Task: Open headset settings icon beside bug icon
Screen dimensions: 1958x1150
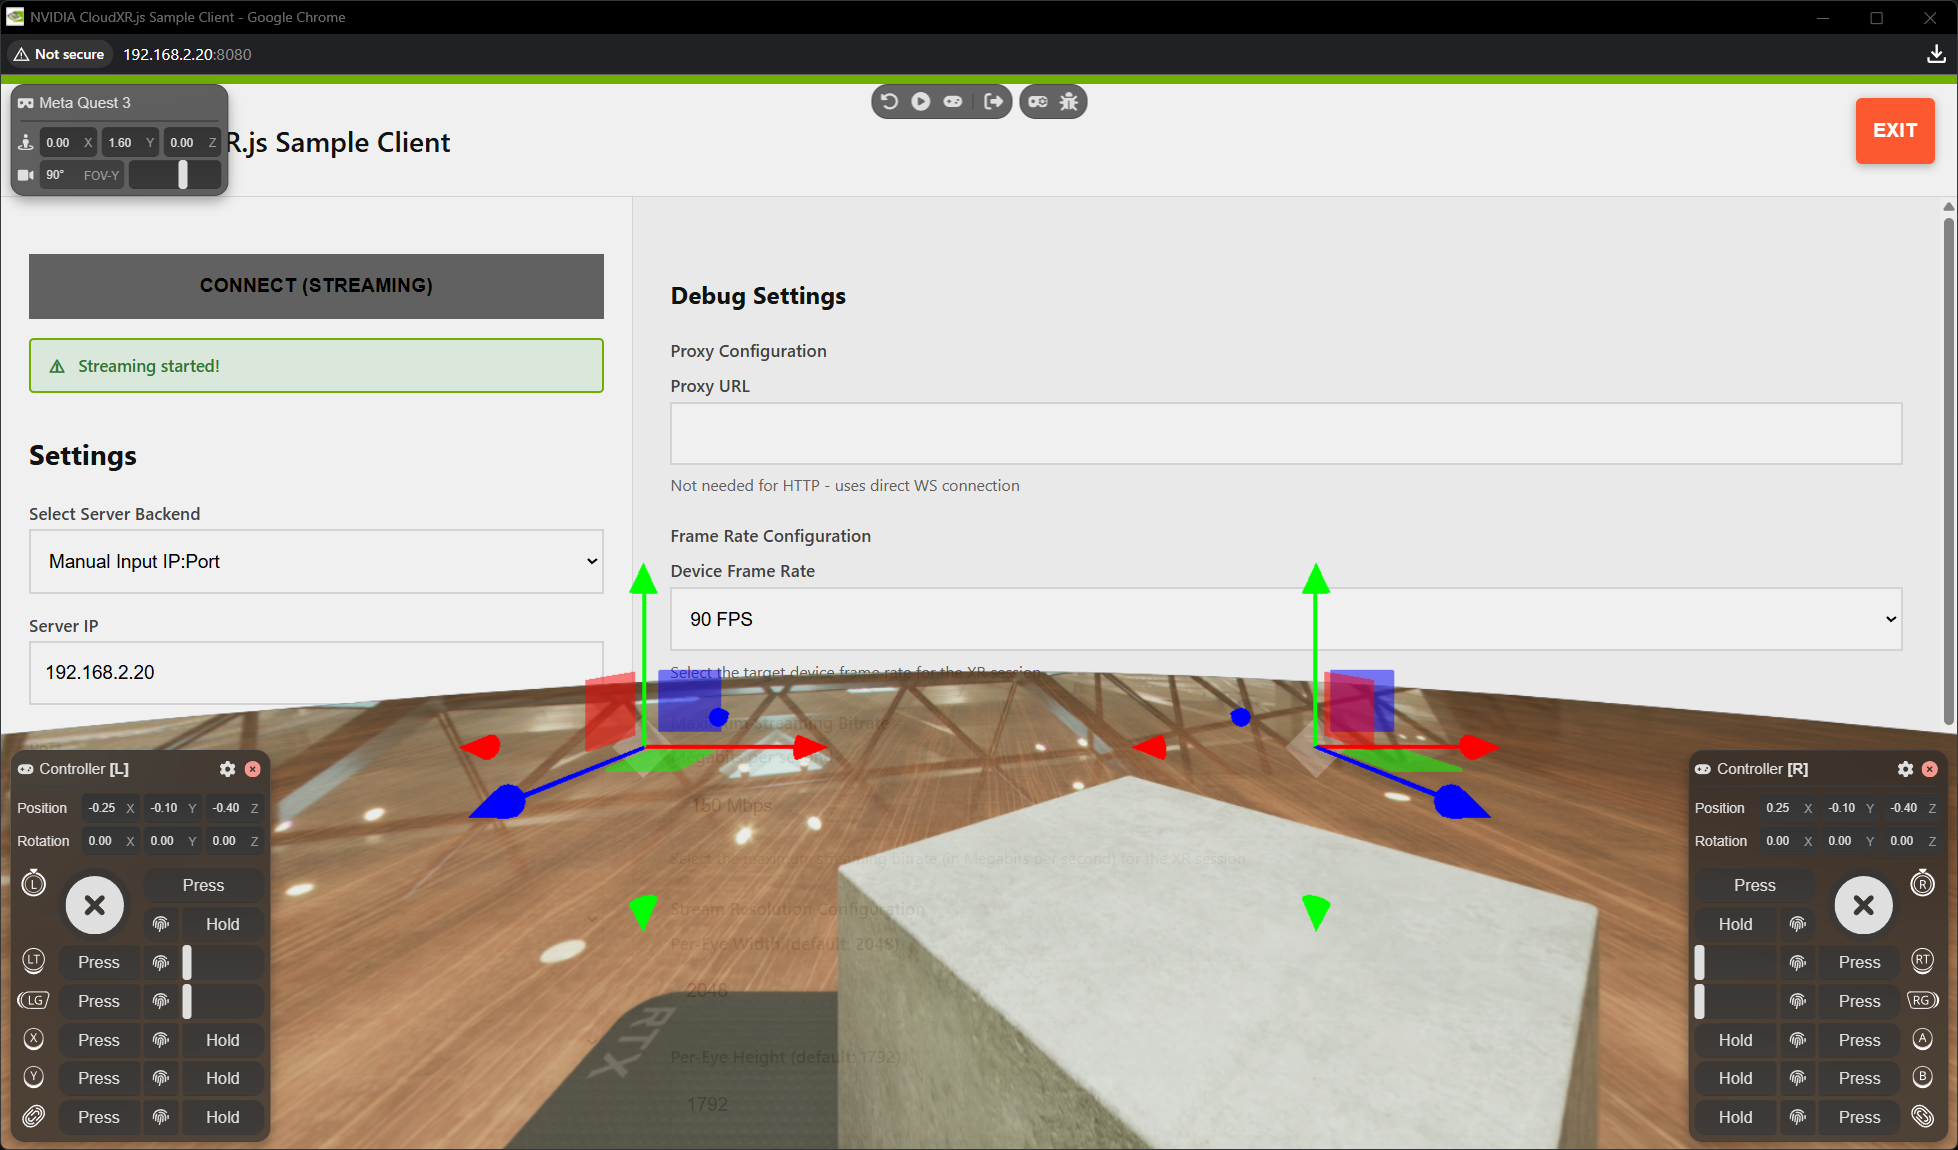Action: [x=1038, y=102]
